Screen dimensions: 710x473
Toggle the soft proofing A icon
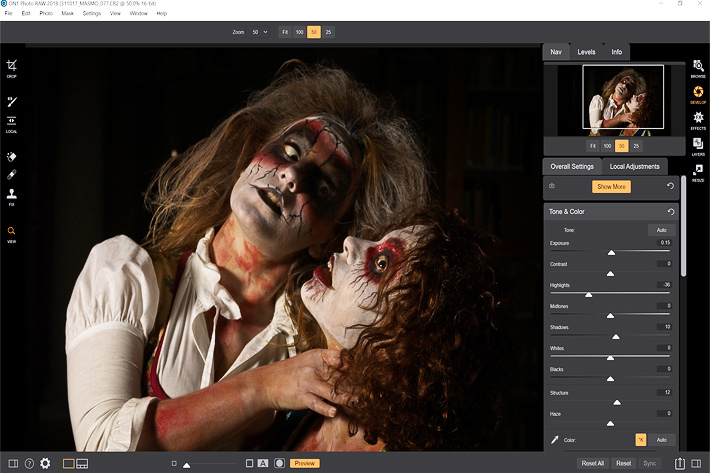(263, 463)
